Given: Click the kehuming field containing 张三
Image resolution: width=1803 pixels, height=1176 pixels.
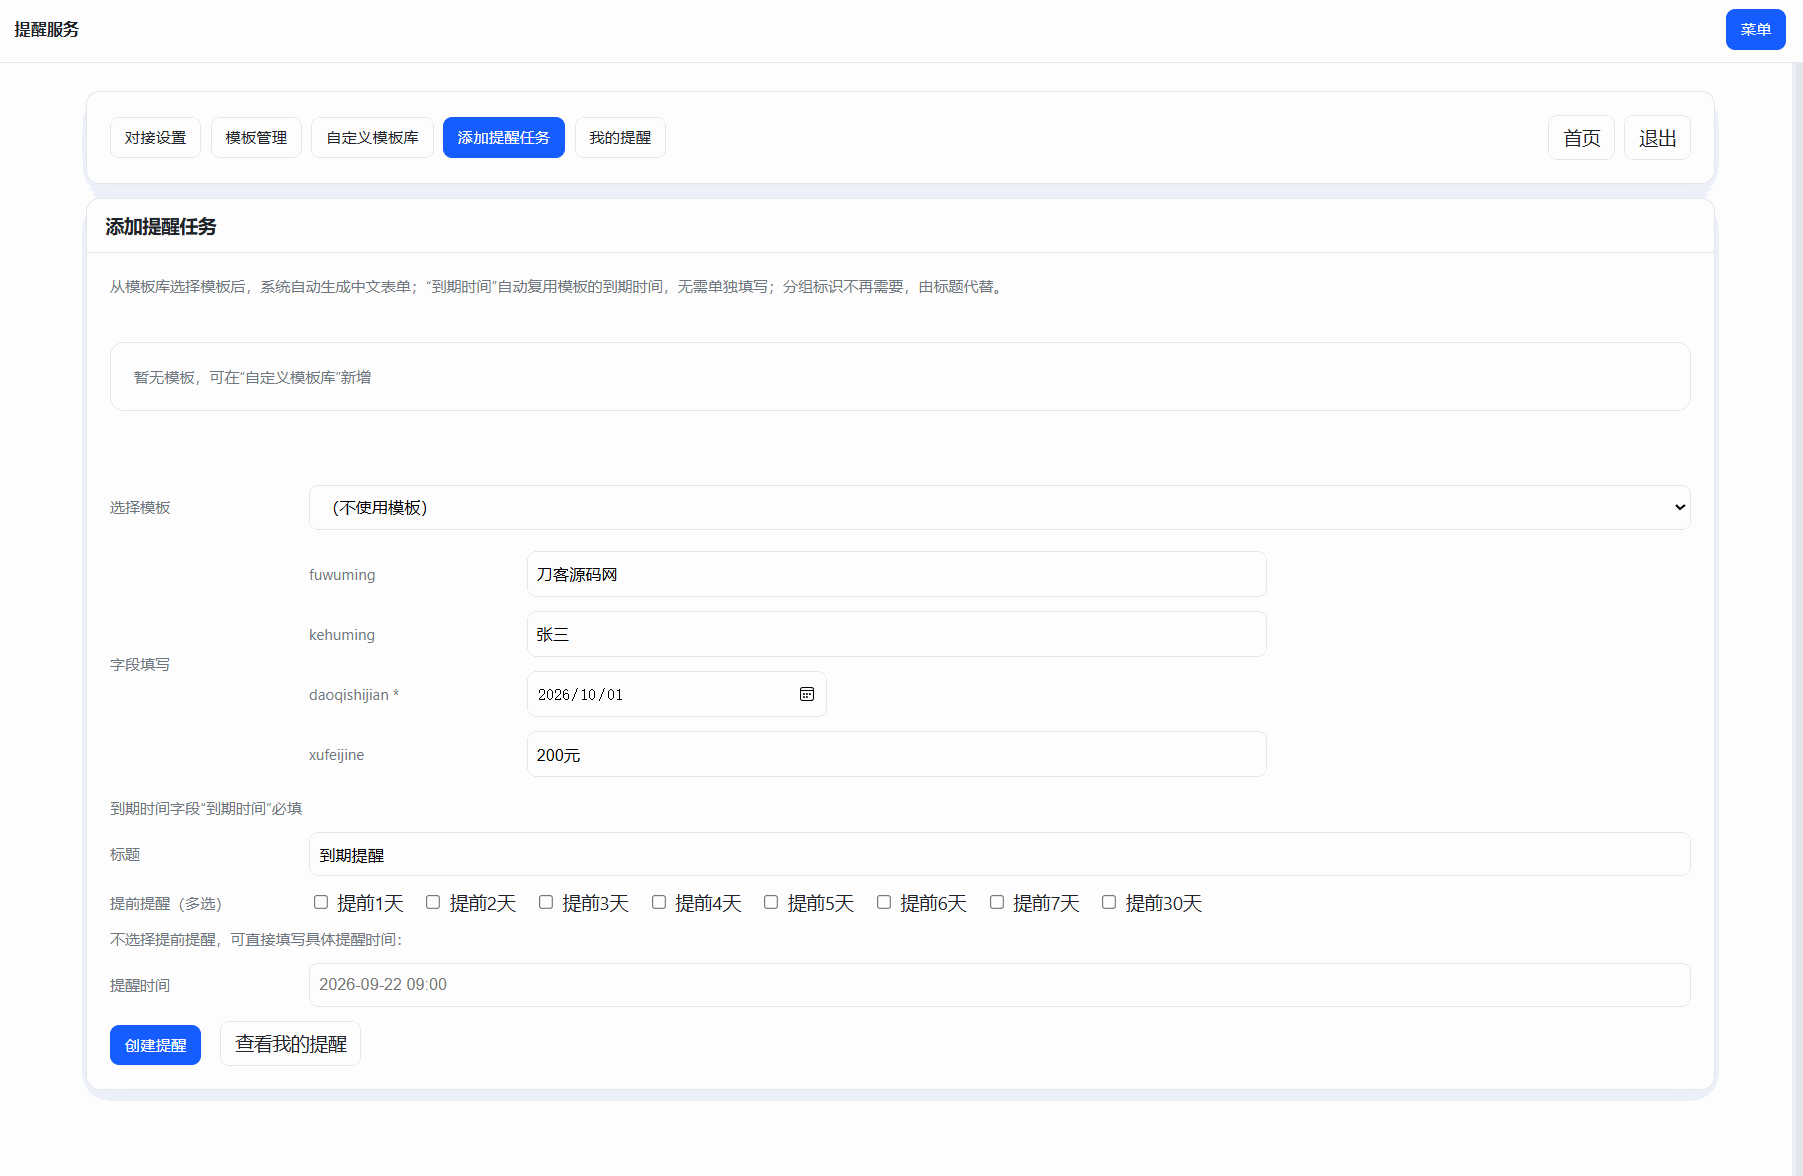Looking at the screenshot, I should (x=896, y=634).
